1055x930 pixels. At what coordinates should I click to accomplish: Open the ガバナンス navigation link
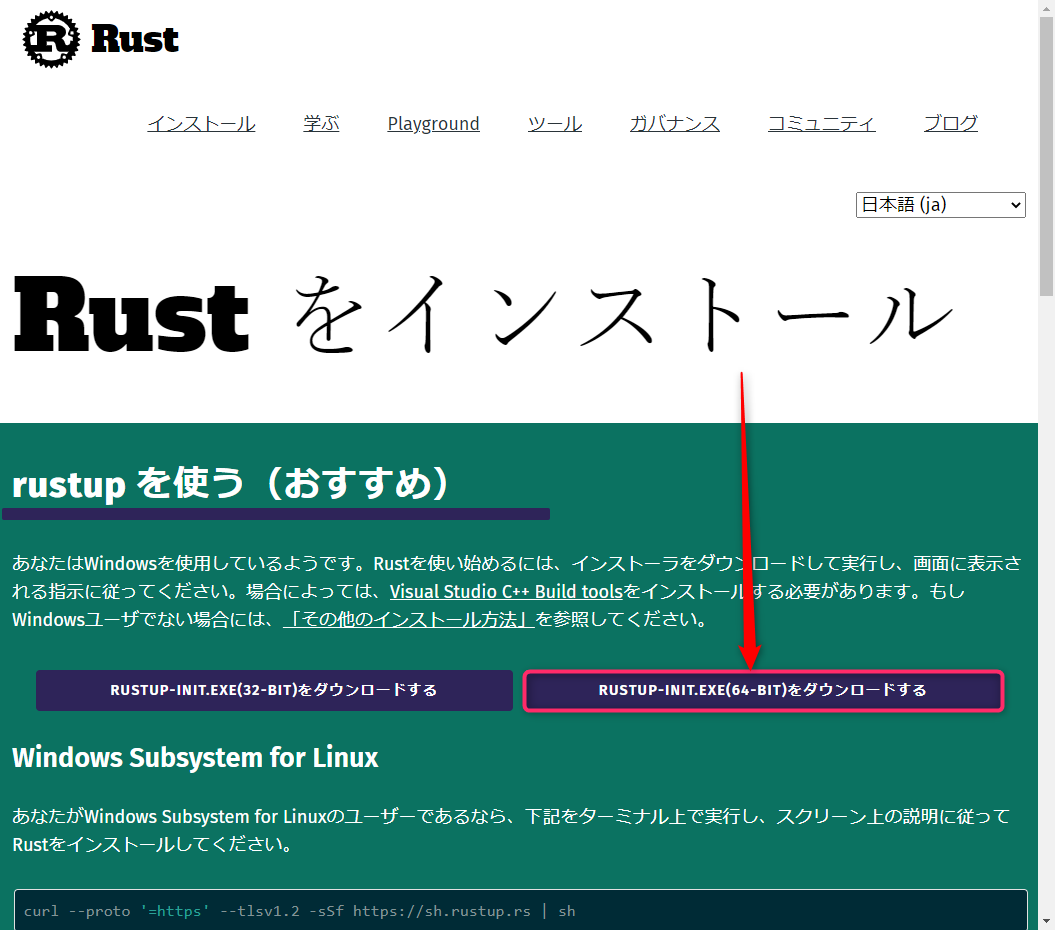(674, 124)
